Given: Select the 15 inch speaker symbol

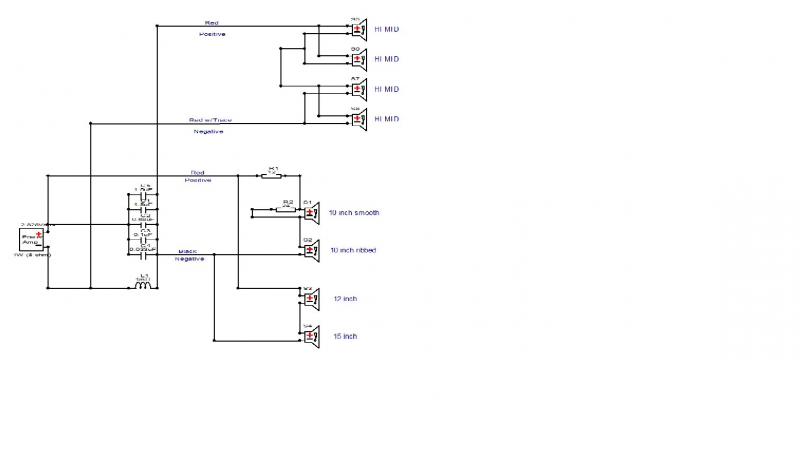Looking at the screenshot, I should coord(310,335).
